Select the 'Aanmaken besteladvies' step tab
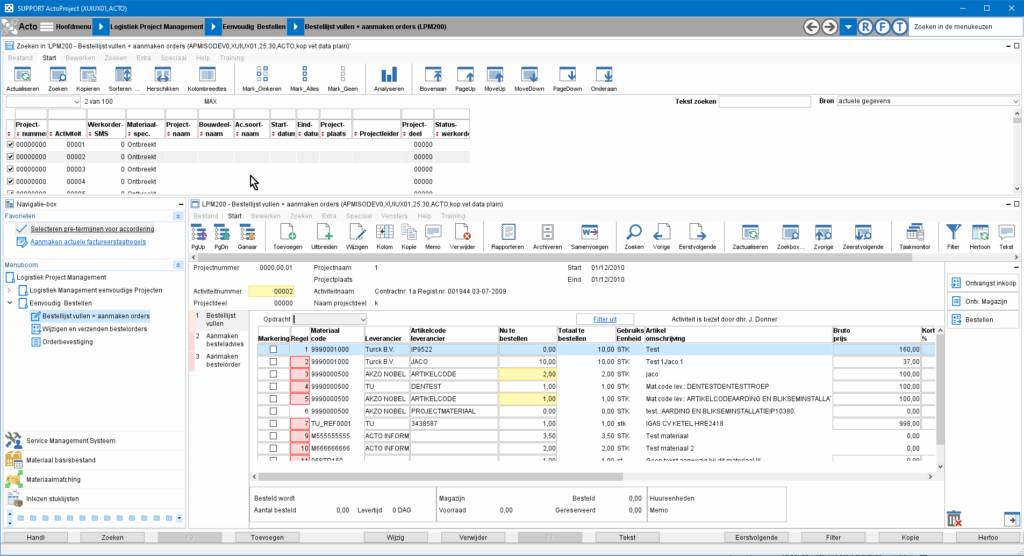 point(222,340)
